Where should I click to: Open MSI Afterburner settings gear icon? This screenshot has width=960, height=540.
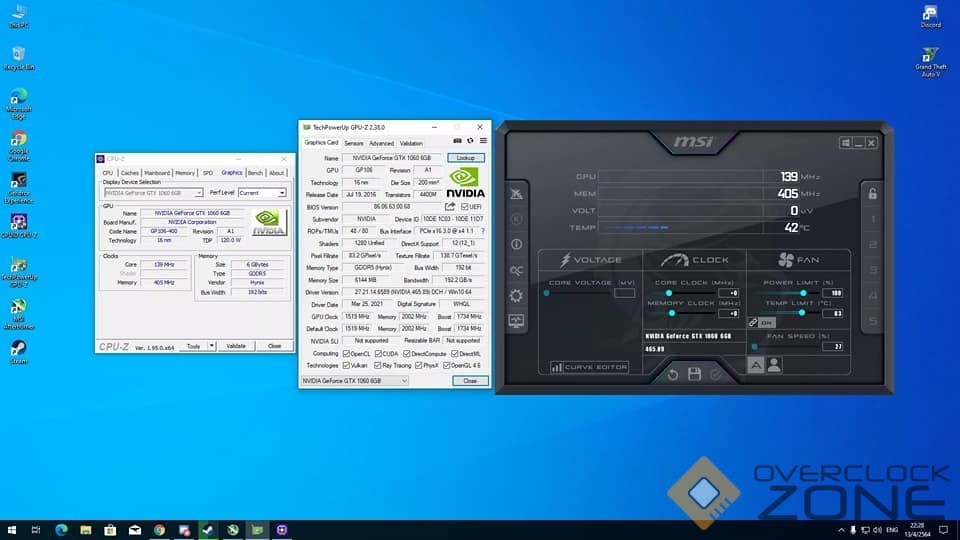516,296
